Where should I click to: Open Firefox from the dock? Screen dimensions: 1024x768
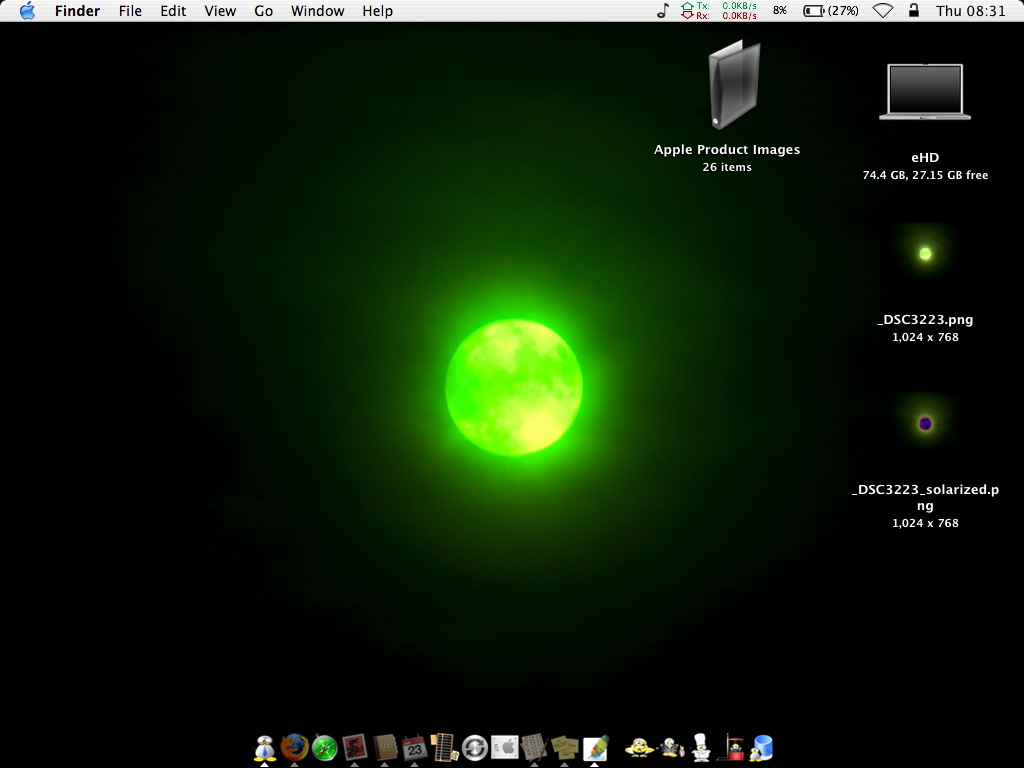[294, 747]
